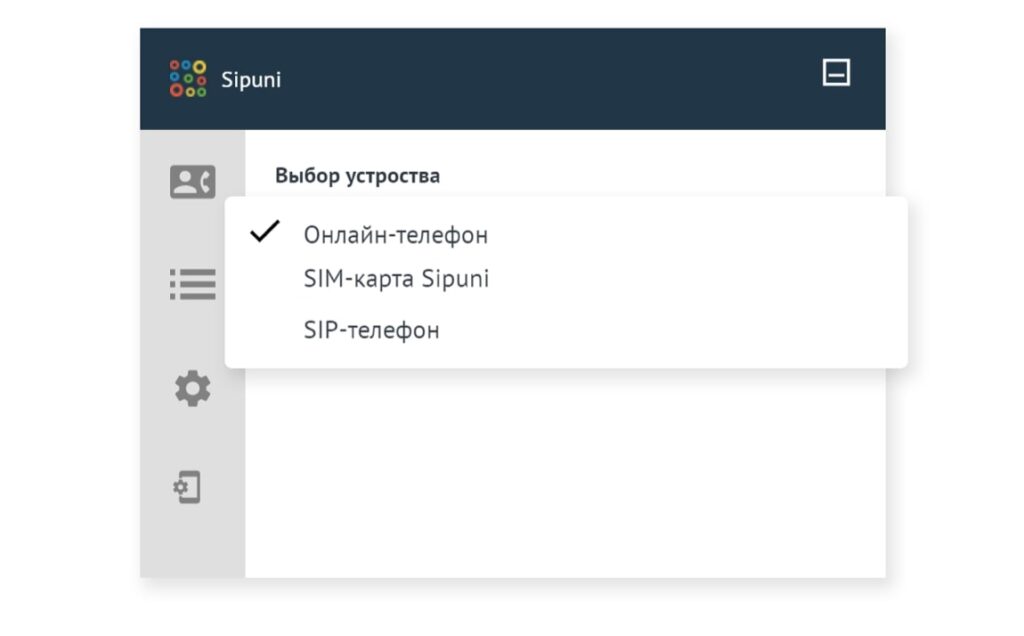Viewport: 1024px width, 636px height.
Task: Click the checkmark beside Онлайн-телефон
Action: pos(265,232)
